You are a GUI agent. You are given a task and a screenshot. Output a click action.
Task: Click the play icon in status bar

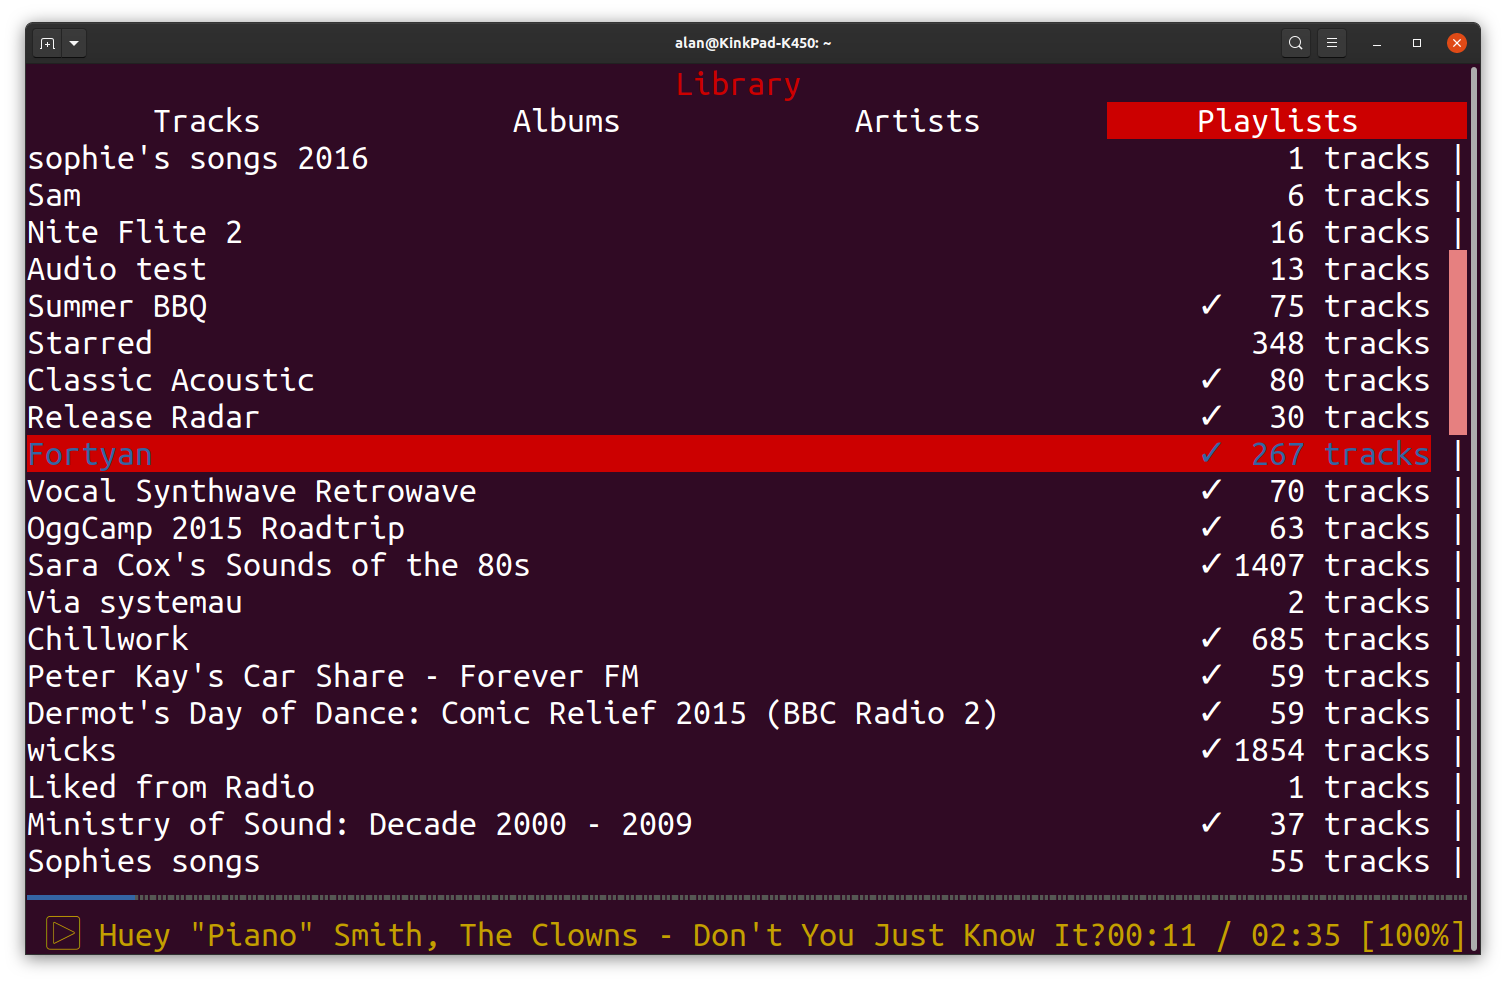click(63, 934)
